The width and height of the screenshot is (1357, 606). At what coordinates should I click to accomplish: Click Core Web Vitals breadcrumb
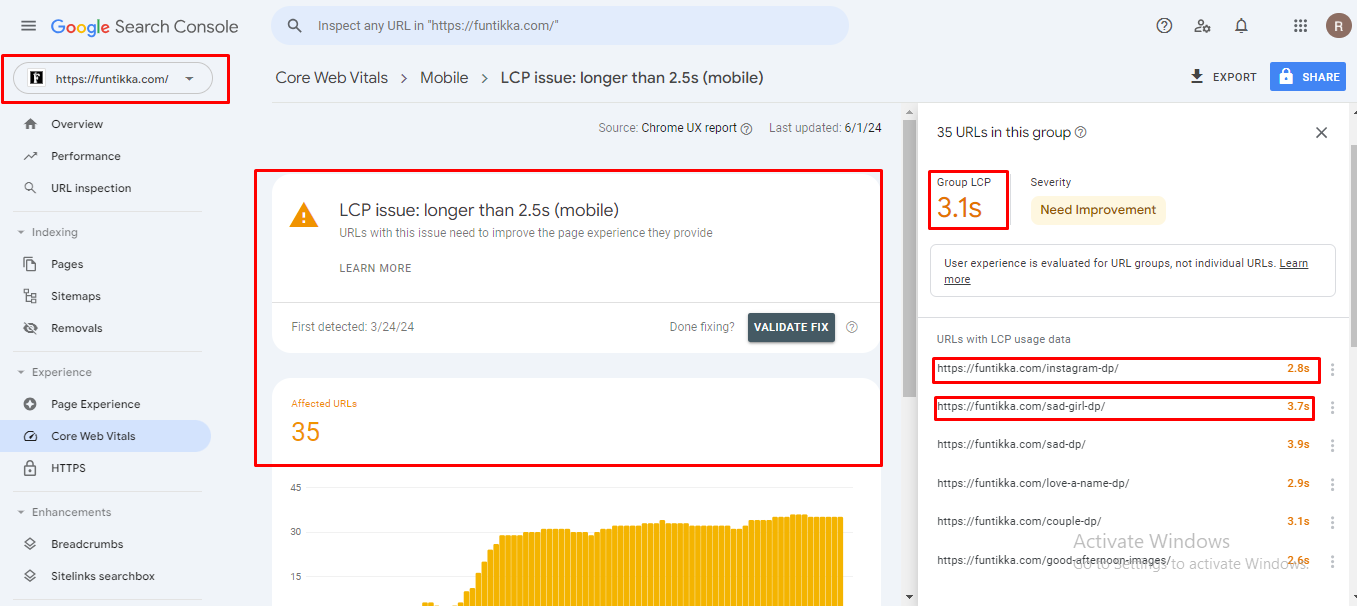(331, 77)
